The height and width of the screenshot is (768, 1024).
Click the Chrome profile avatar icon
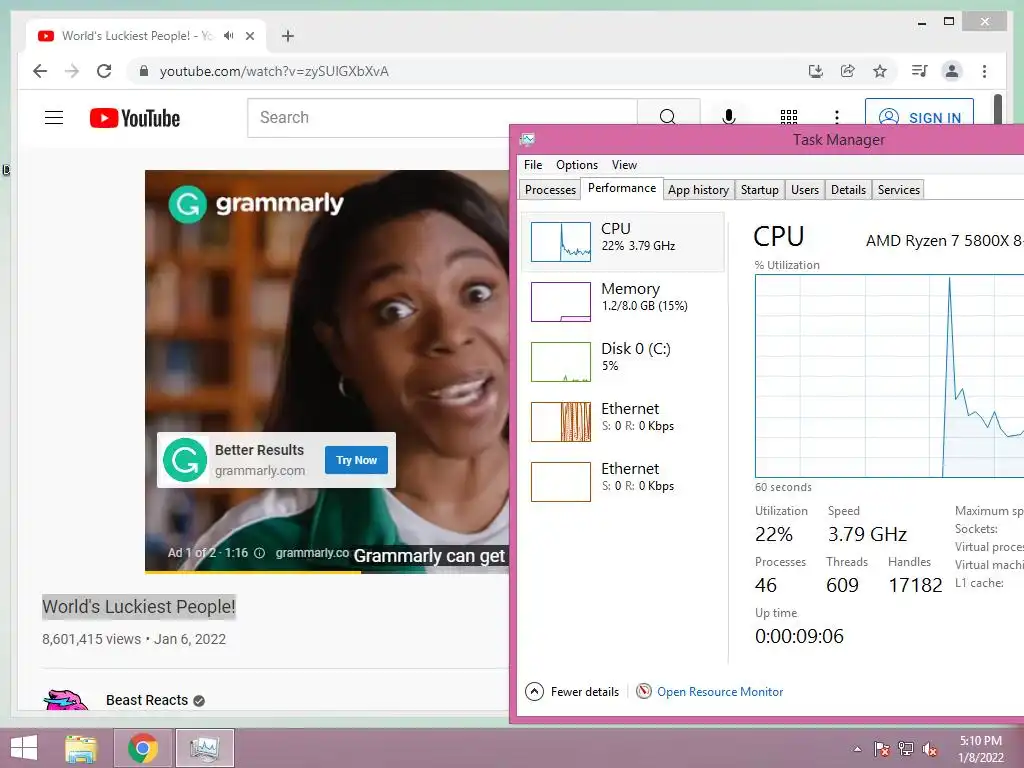952,71
